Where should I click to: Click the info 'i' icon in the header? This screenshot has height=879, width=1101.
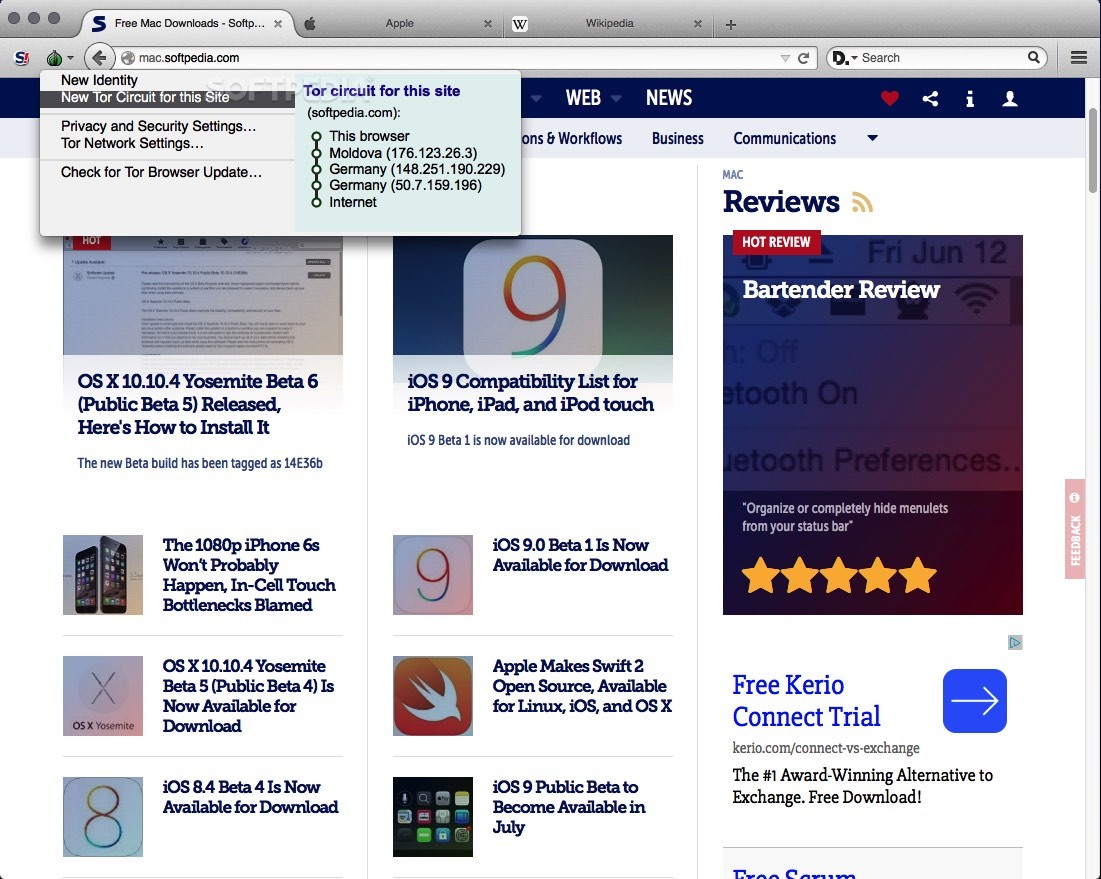(x=970, y=98)
